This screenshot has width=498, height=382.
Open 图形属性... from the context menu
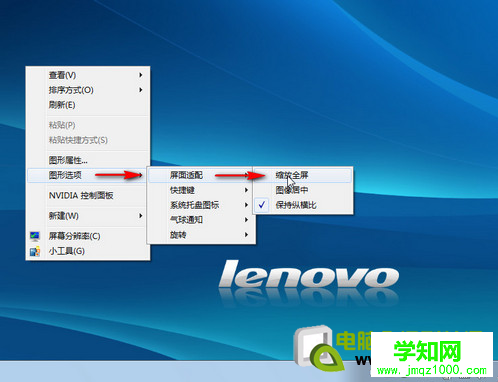click(88, 160)
